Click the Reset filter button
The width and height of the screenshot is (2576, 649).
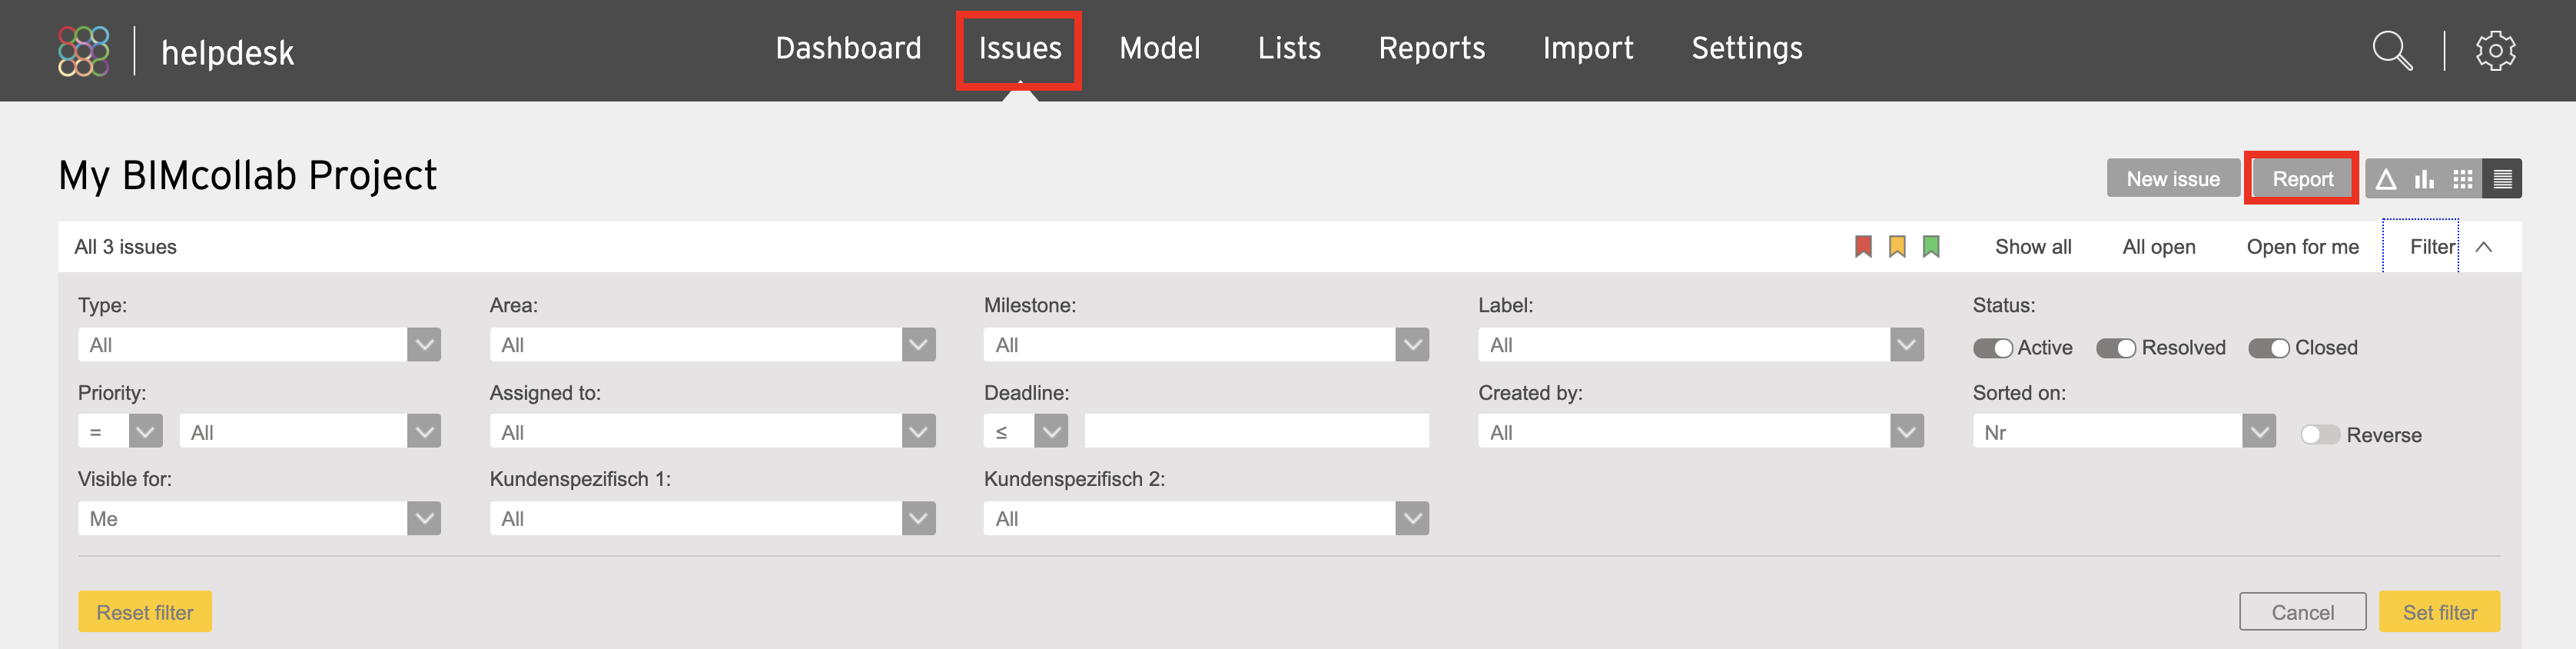tap(145, 612)
